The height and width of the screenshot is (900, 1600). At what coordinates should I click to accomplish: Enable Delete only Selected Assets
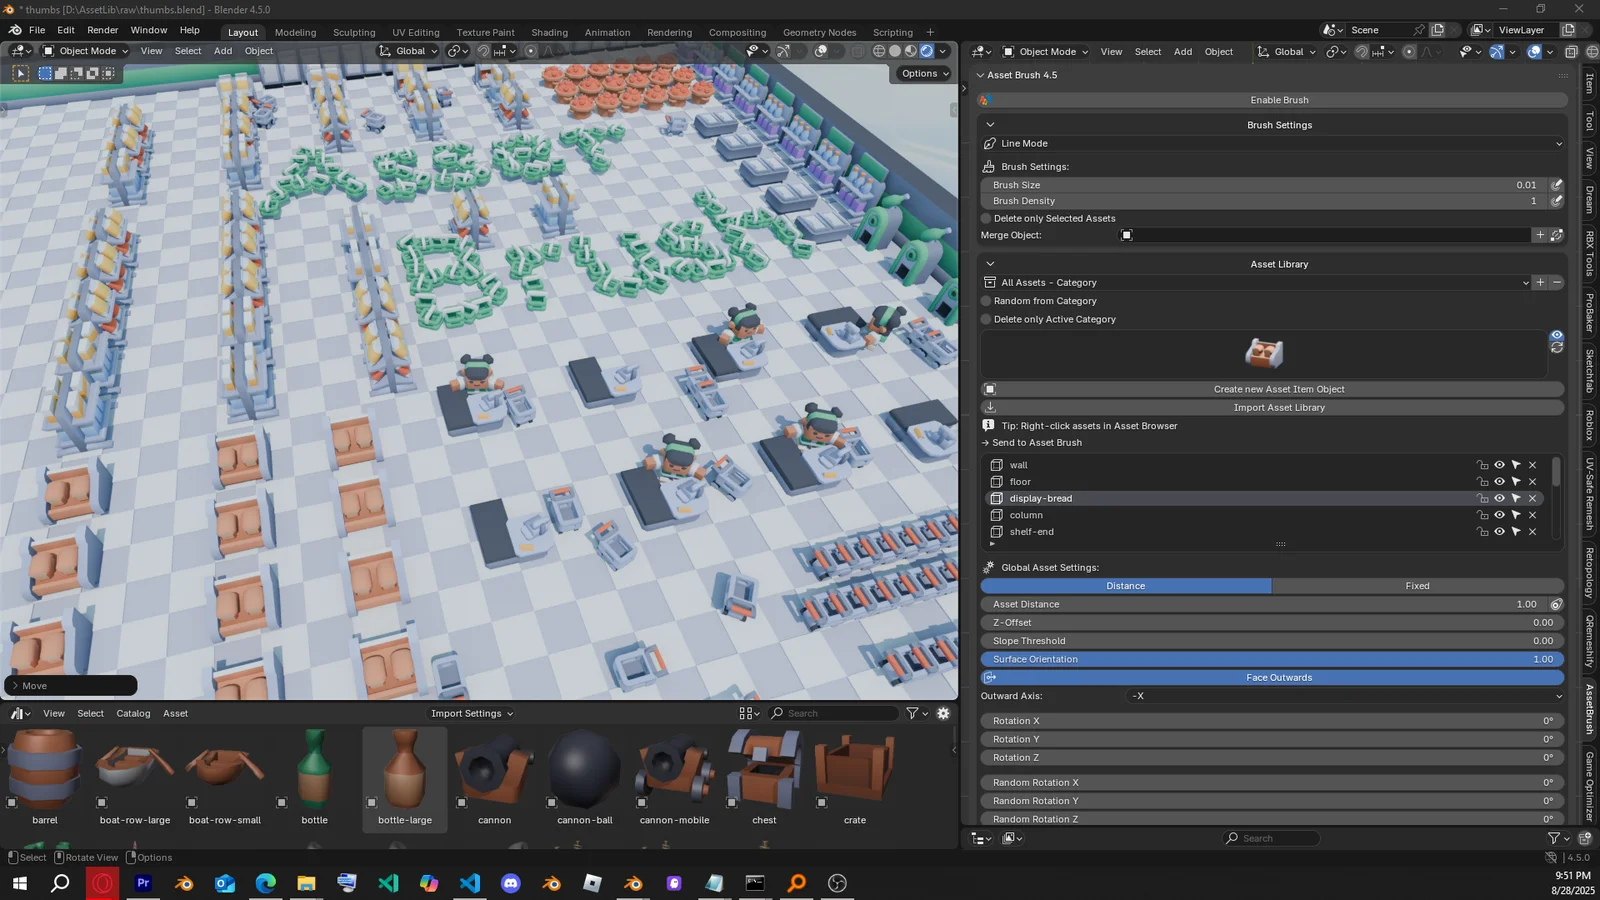tap(986, 218)
